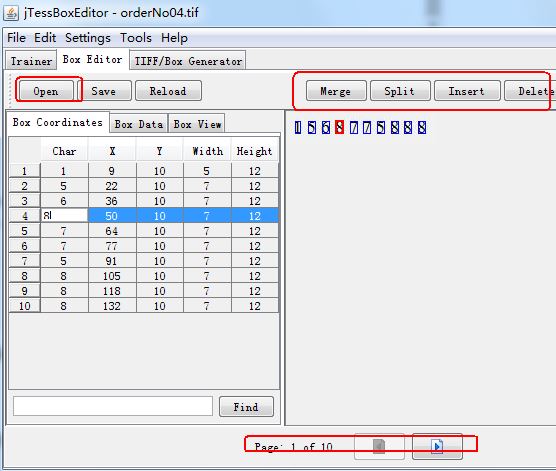556x471 pixels.
Task: Click X value 77 in row 6
Action: click(x=112, y=245)
